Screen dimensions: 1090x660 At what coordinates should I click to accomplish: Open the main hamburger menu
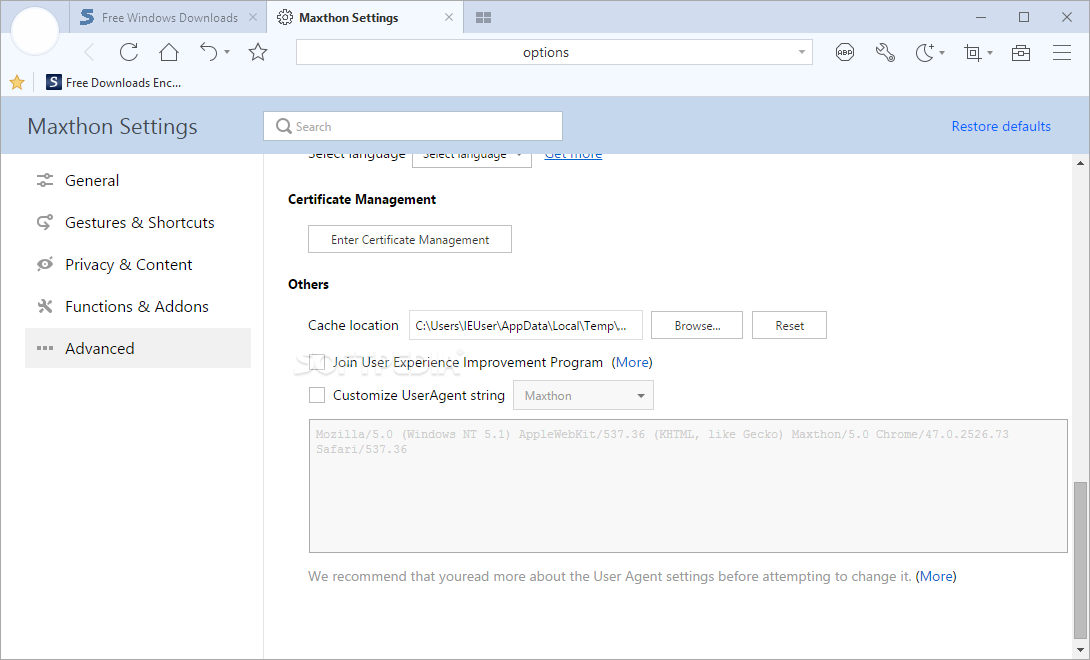pos(1061,53)
